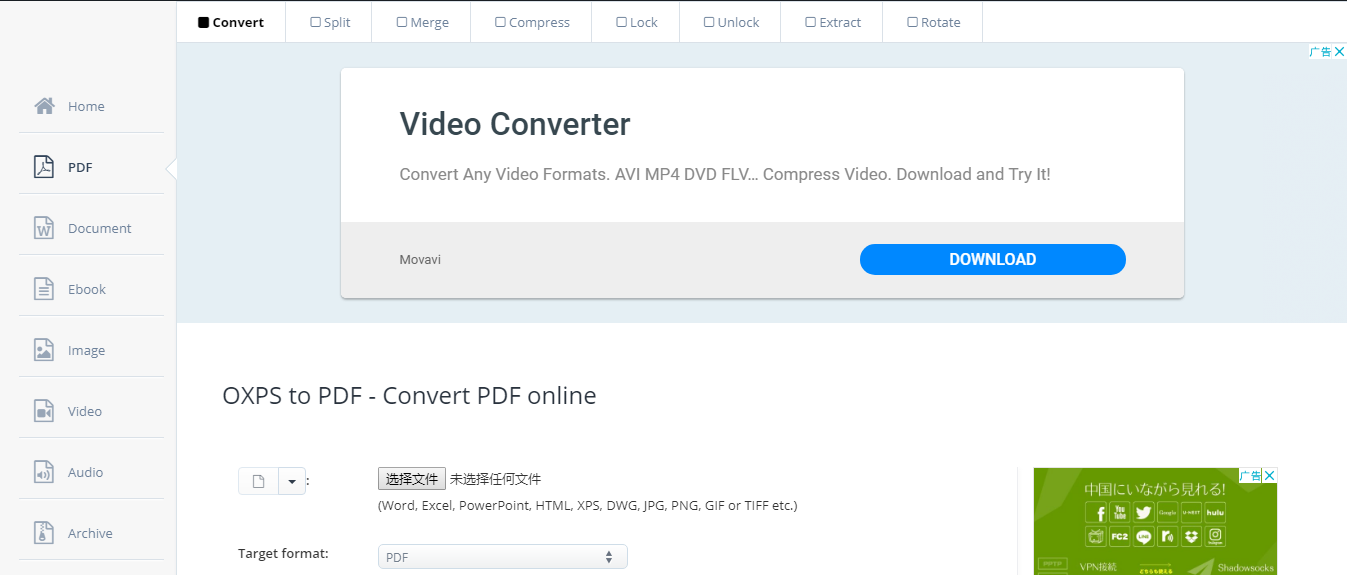This screenshot has width=1347, height=575.
Task: Switch to the Rotate tab
Action: point(933,22)
